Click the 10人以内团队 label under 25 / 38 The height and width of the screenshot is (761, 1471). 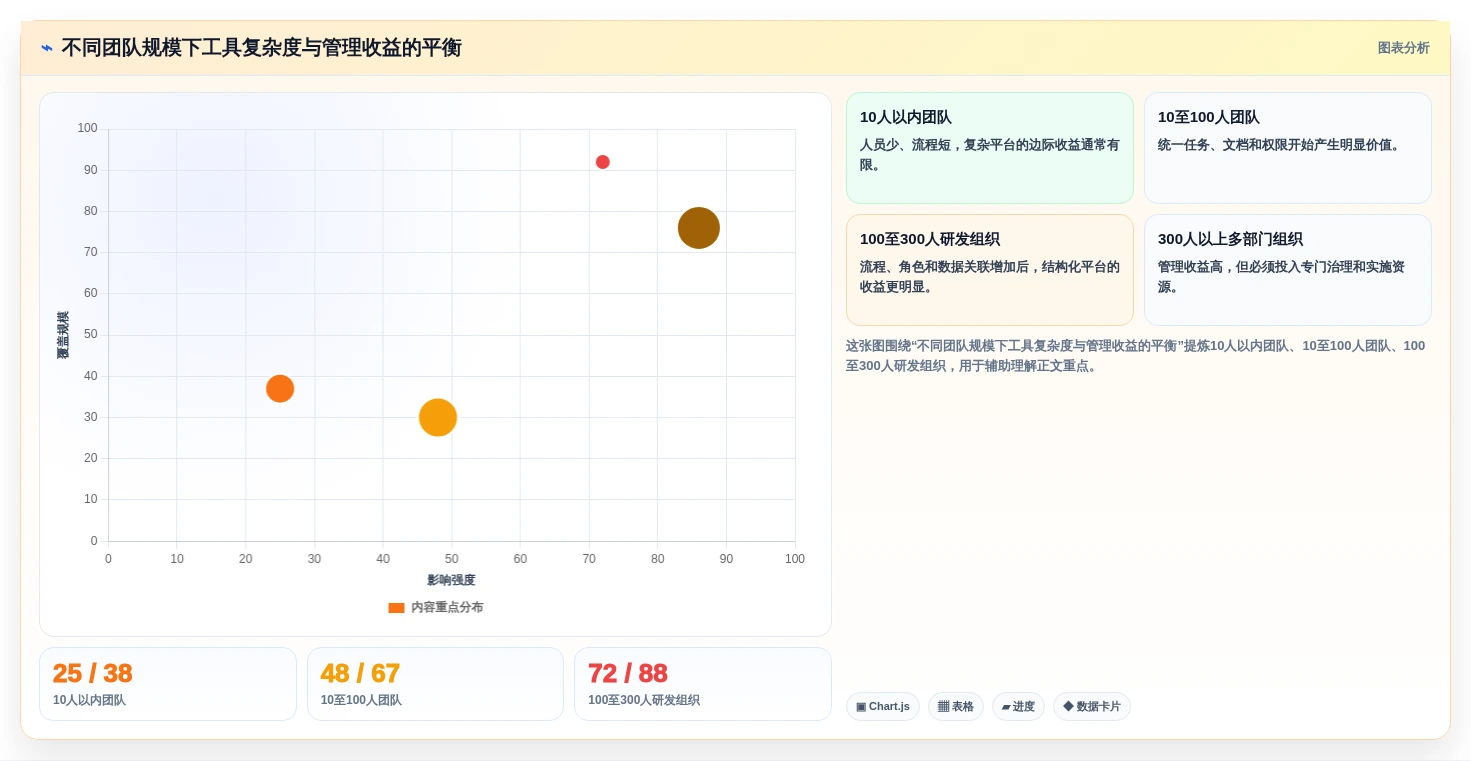(x=89, y=700)
